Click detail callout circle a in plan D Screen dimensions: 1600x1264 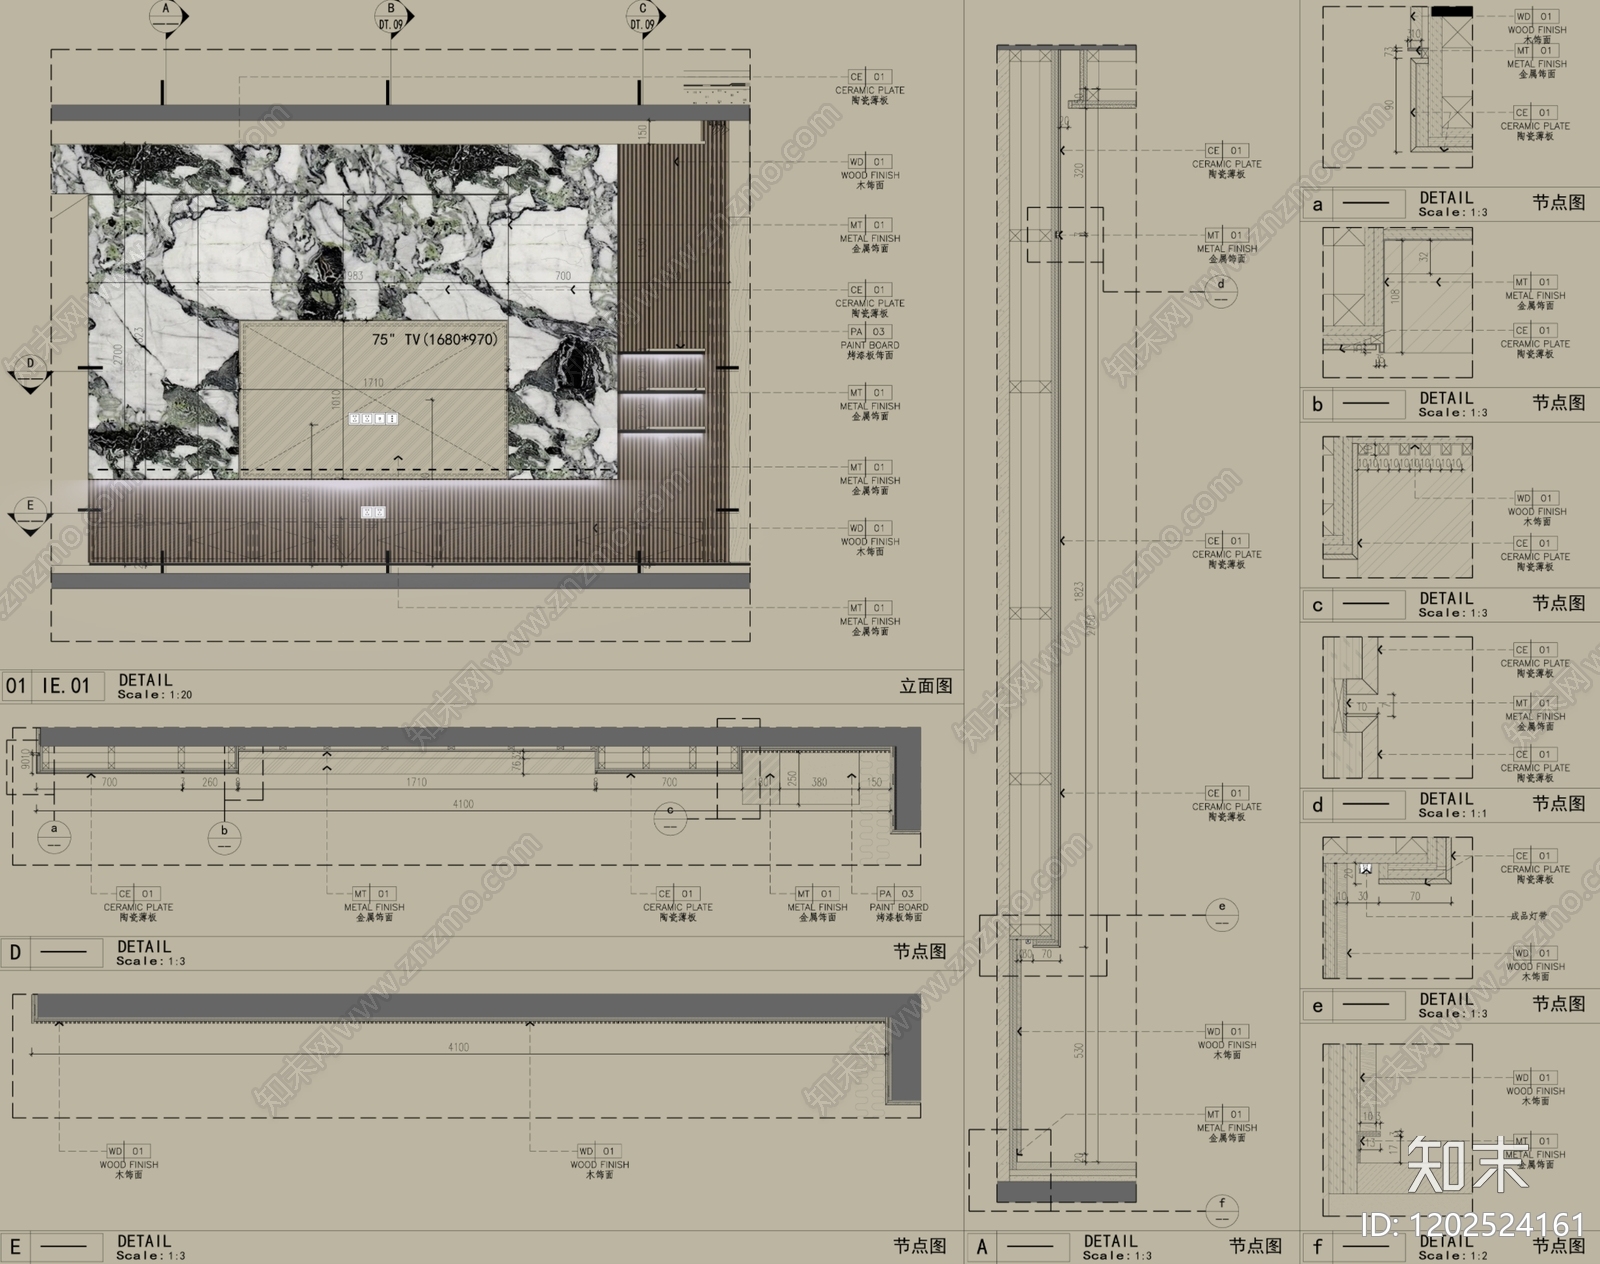(54, 835)
